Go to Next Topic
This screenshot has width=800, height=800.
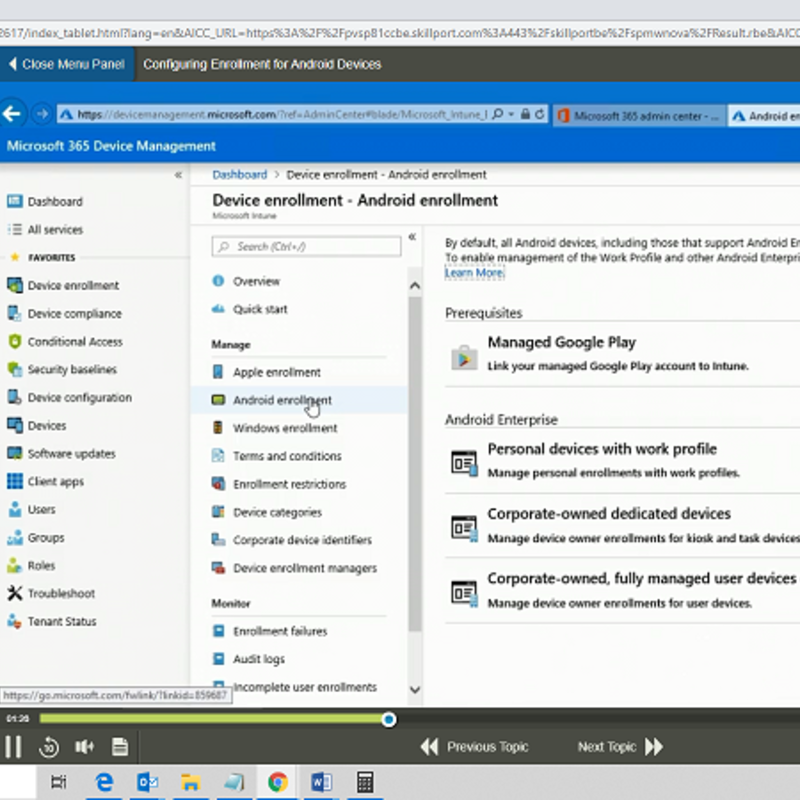620,747
